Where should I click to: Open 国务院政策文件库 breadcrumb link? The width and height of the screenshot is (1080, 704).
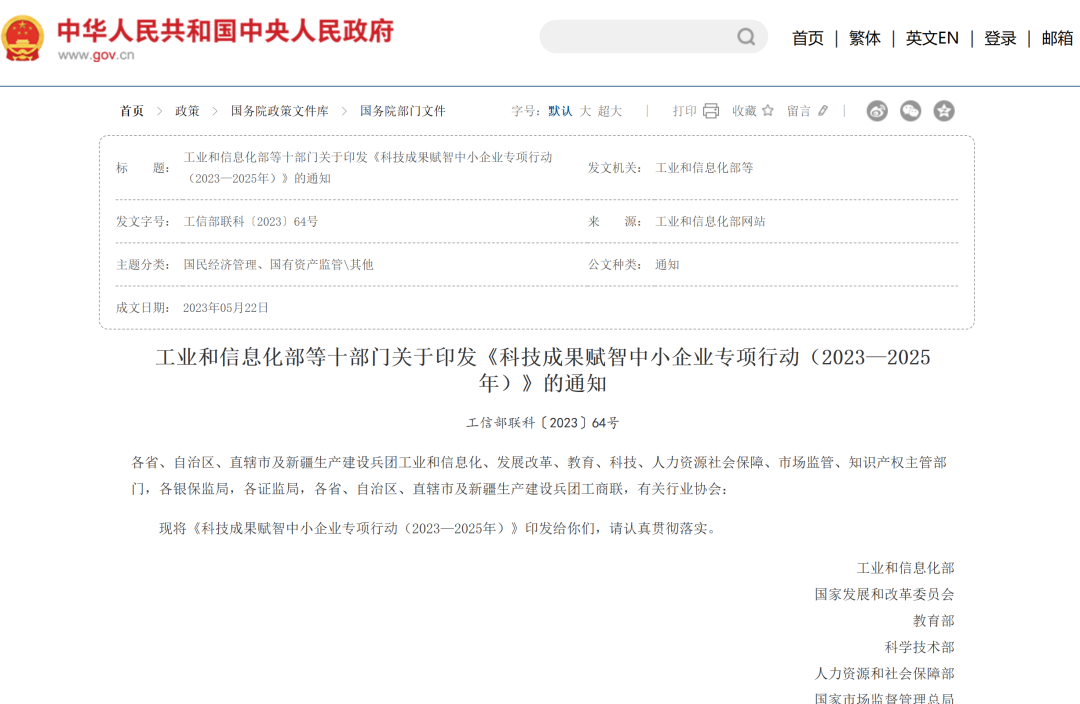[280, 111]
